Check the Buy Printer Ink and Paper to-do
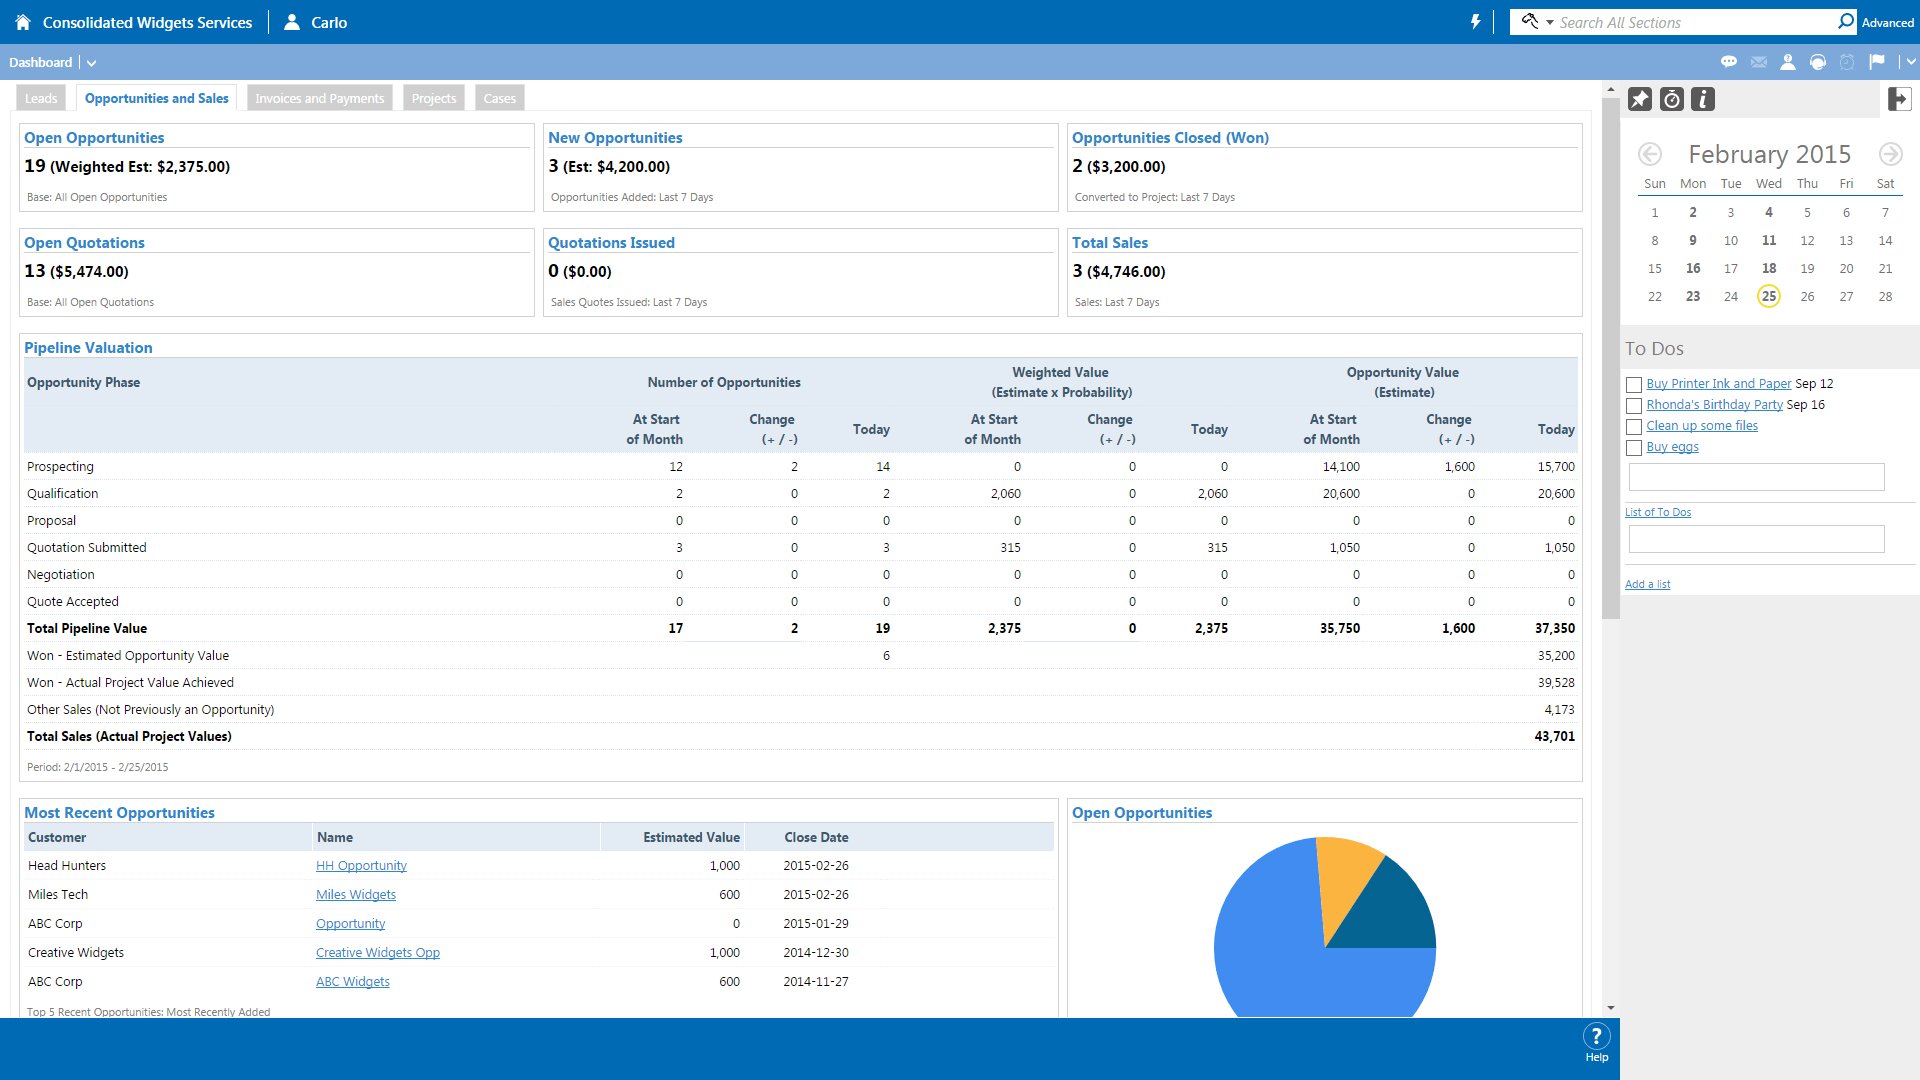The height and width of the screenshot is (1080, 1920). coord(1634,385)
